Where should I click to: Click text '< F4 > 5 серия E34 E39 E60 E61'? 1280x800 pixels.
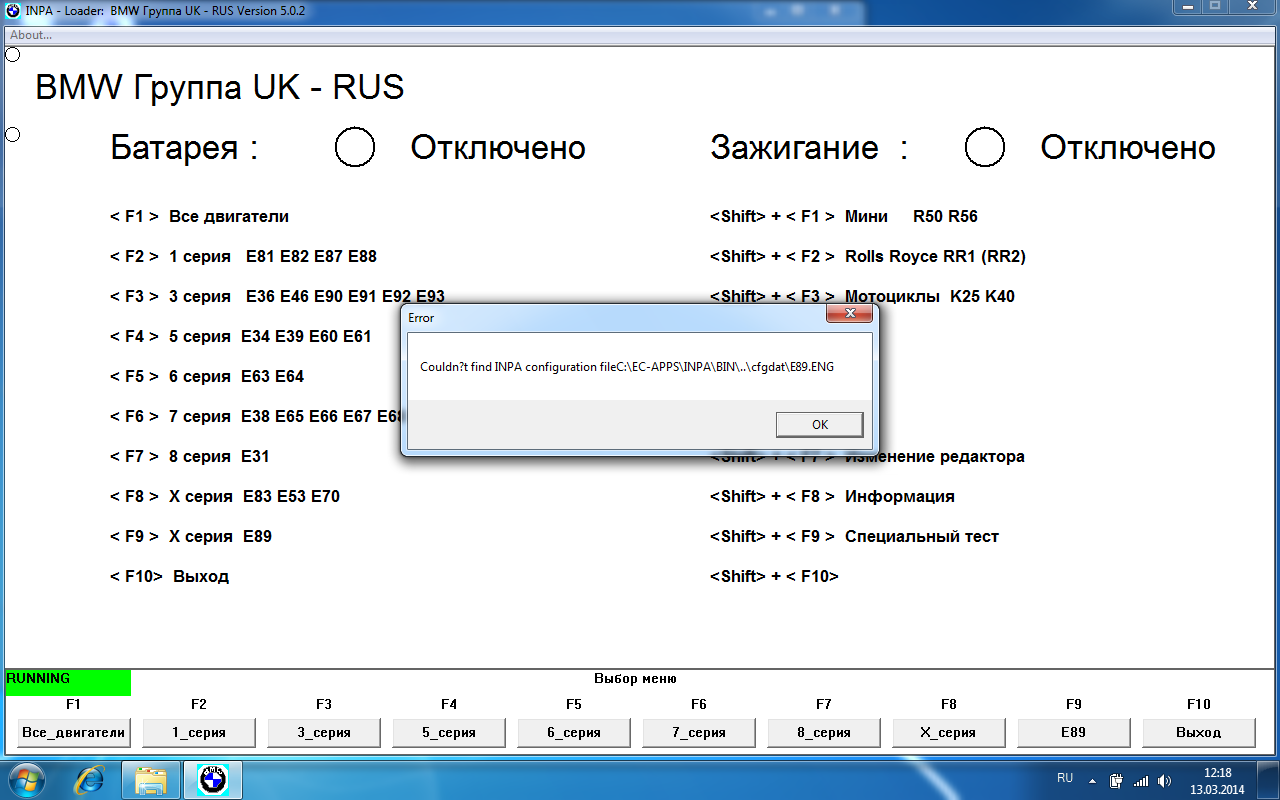(240, 336)
